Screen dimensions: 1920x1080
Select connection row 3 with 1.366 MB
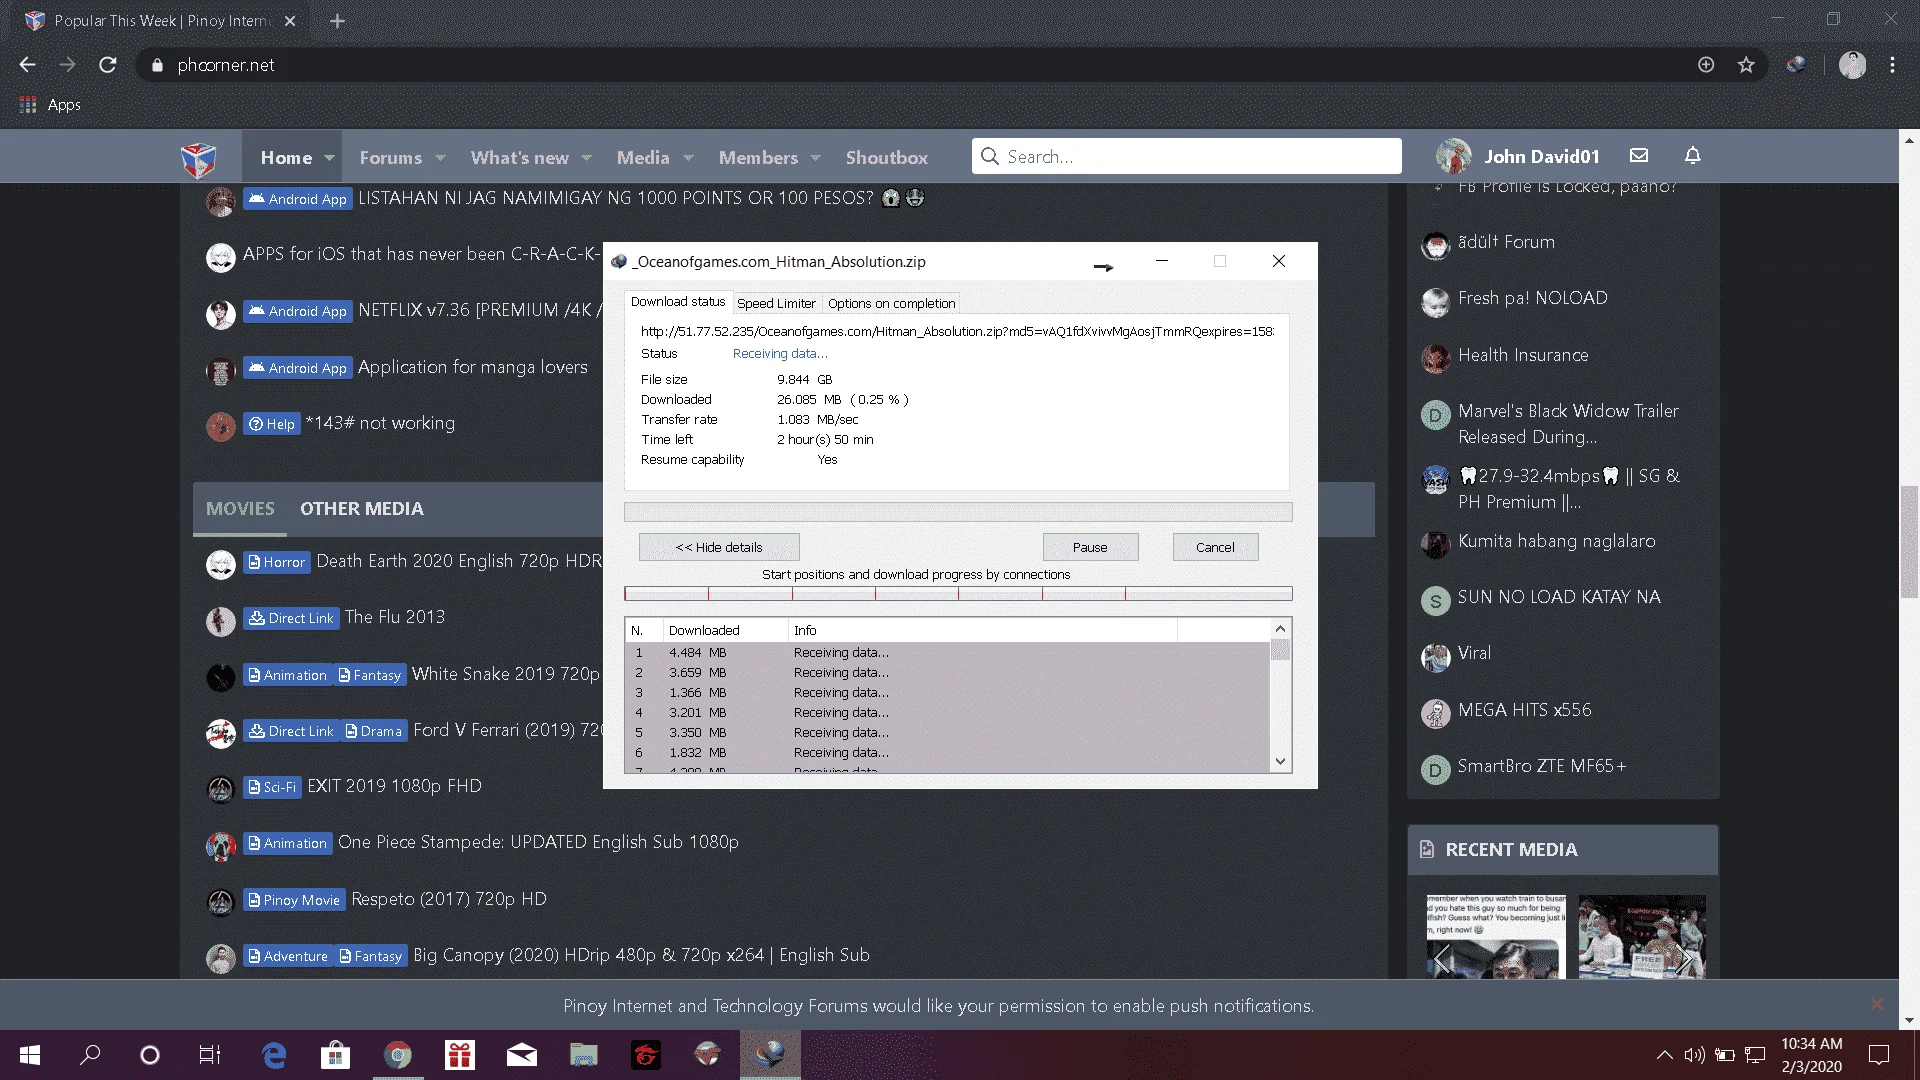[x=947, y=693]
